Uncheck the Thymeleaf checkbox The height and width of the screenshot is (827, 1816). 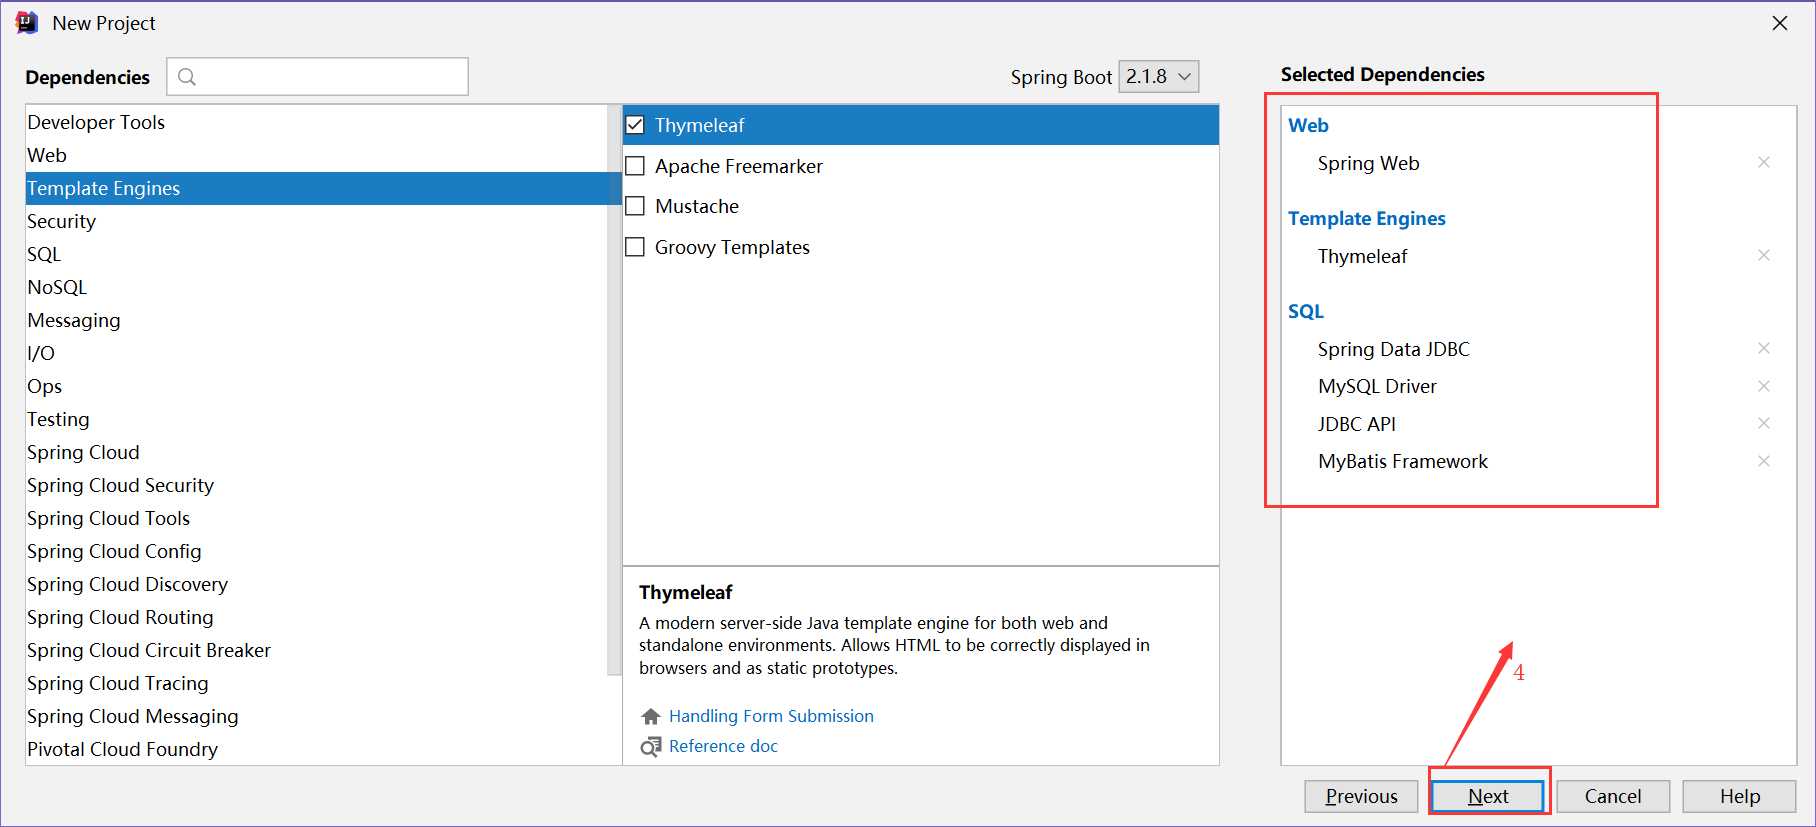coord(635,125)
